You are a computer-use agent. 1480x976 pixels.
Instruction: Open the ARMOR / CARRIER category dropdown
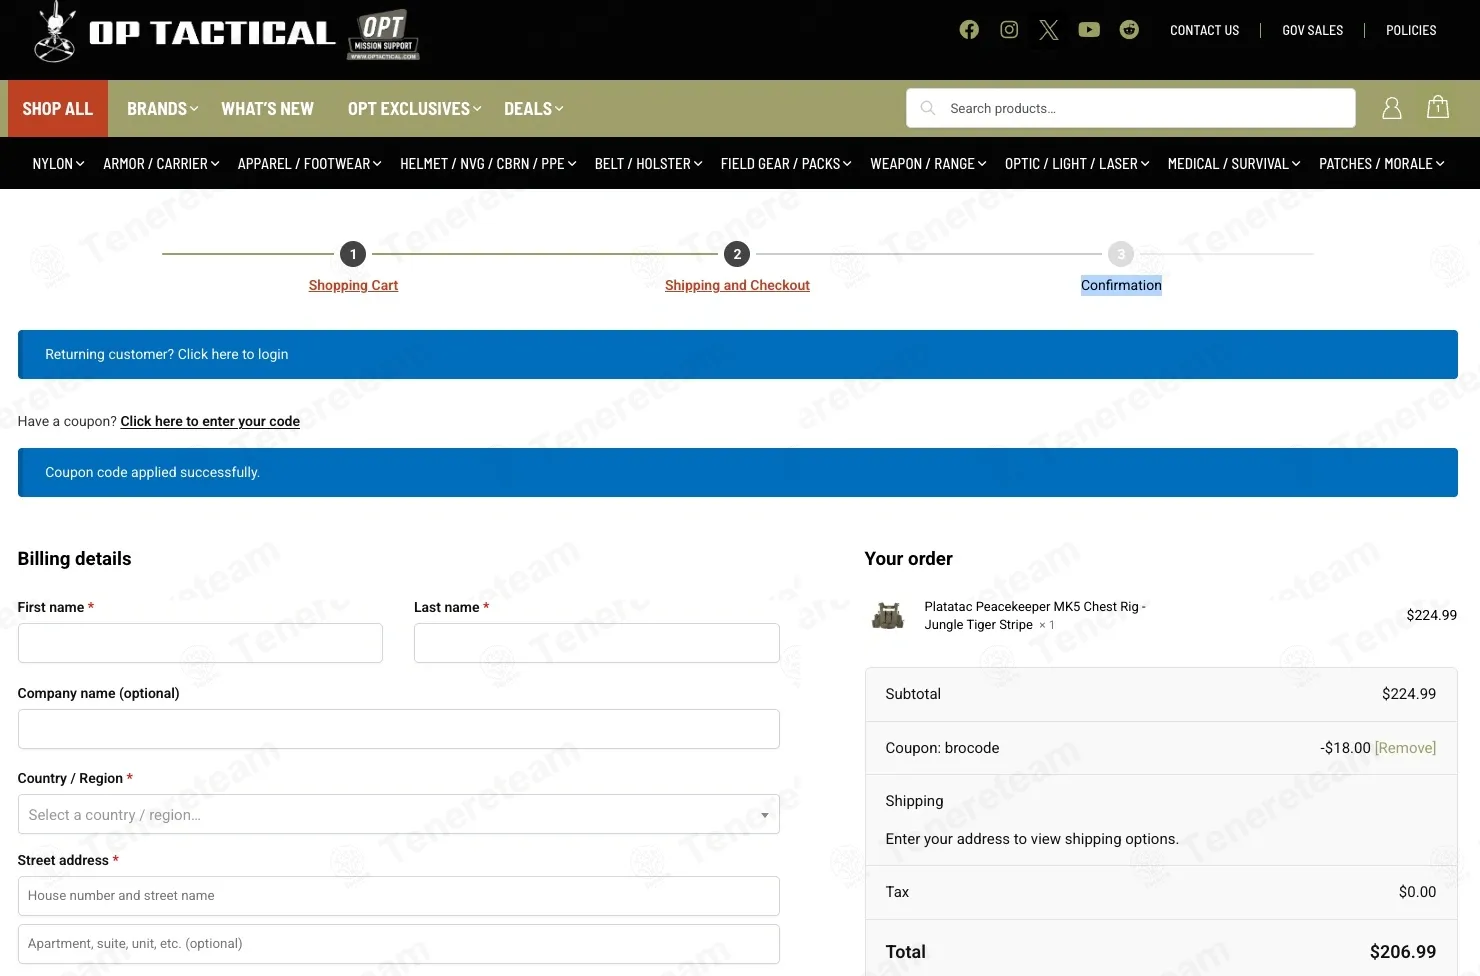pos(161,164)
